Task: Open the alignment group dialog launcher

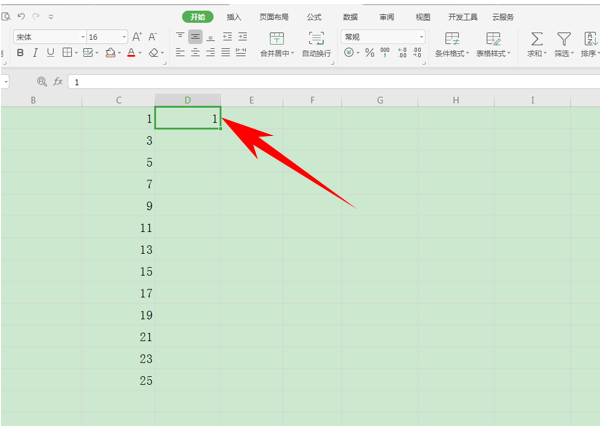Action: point(333,64)
